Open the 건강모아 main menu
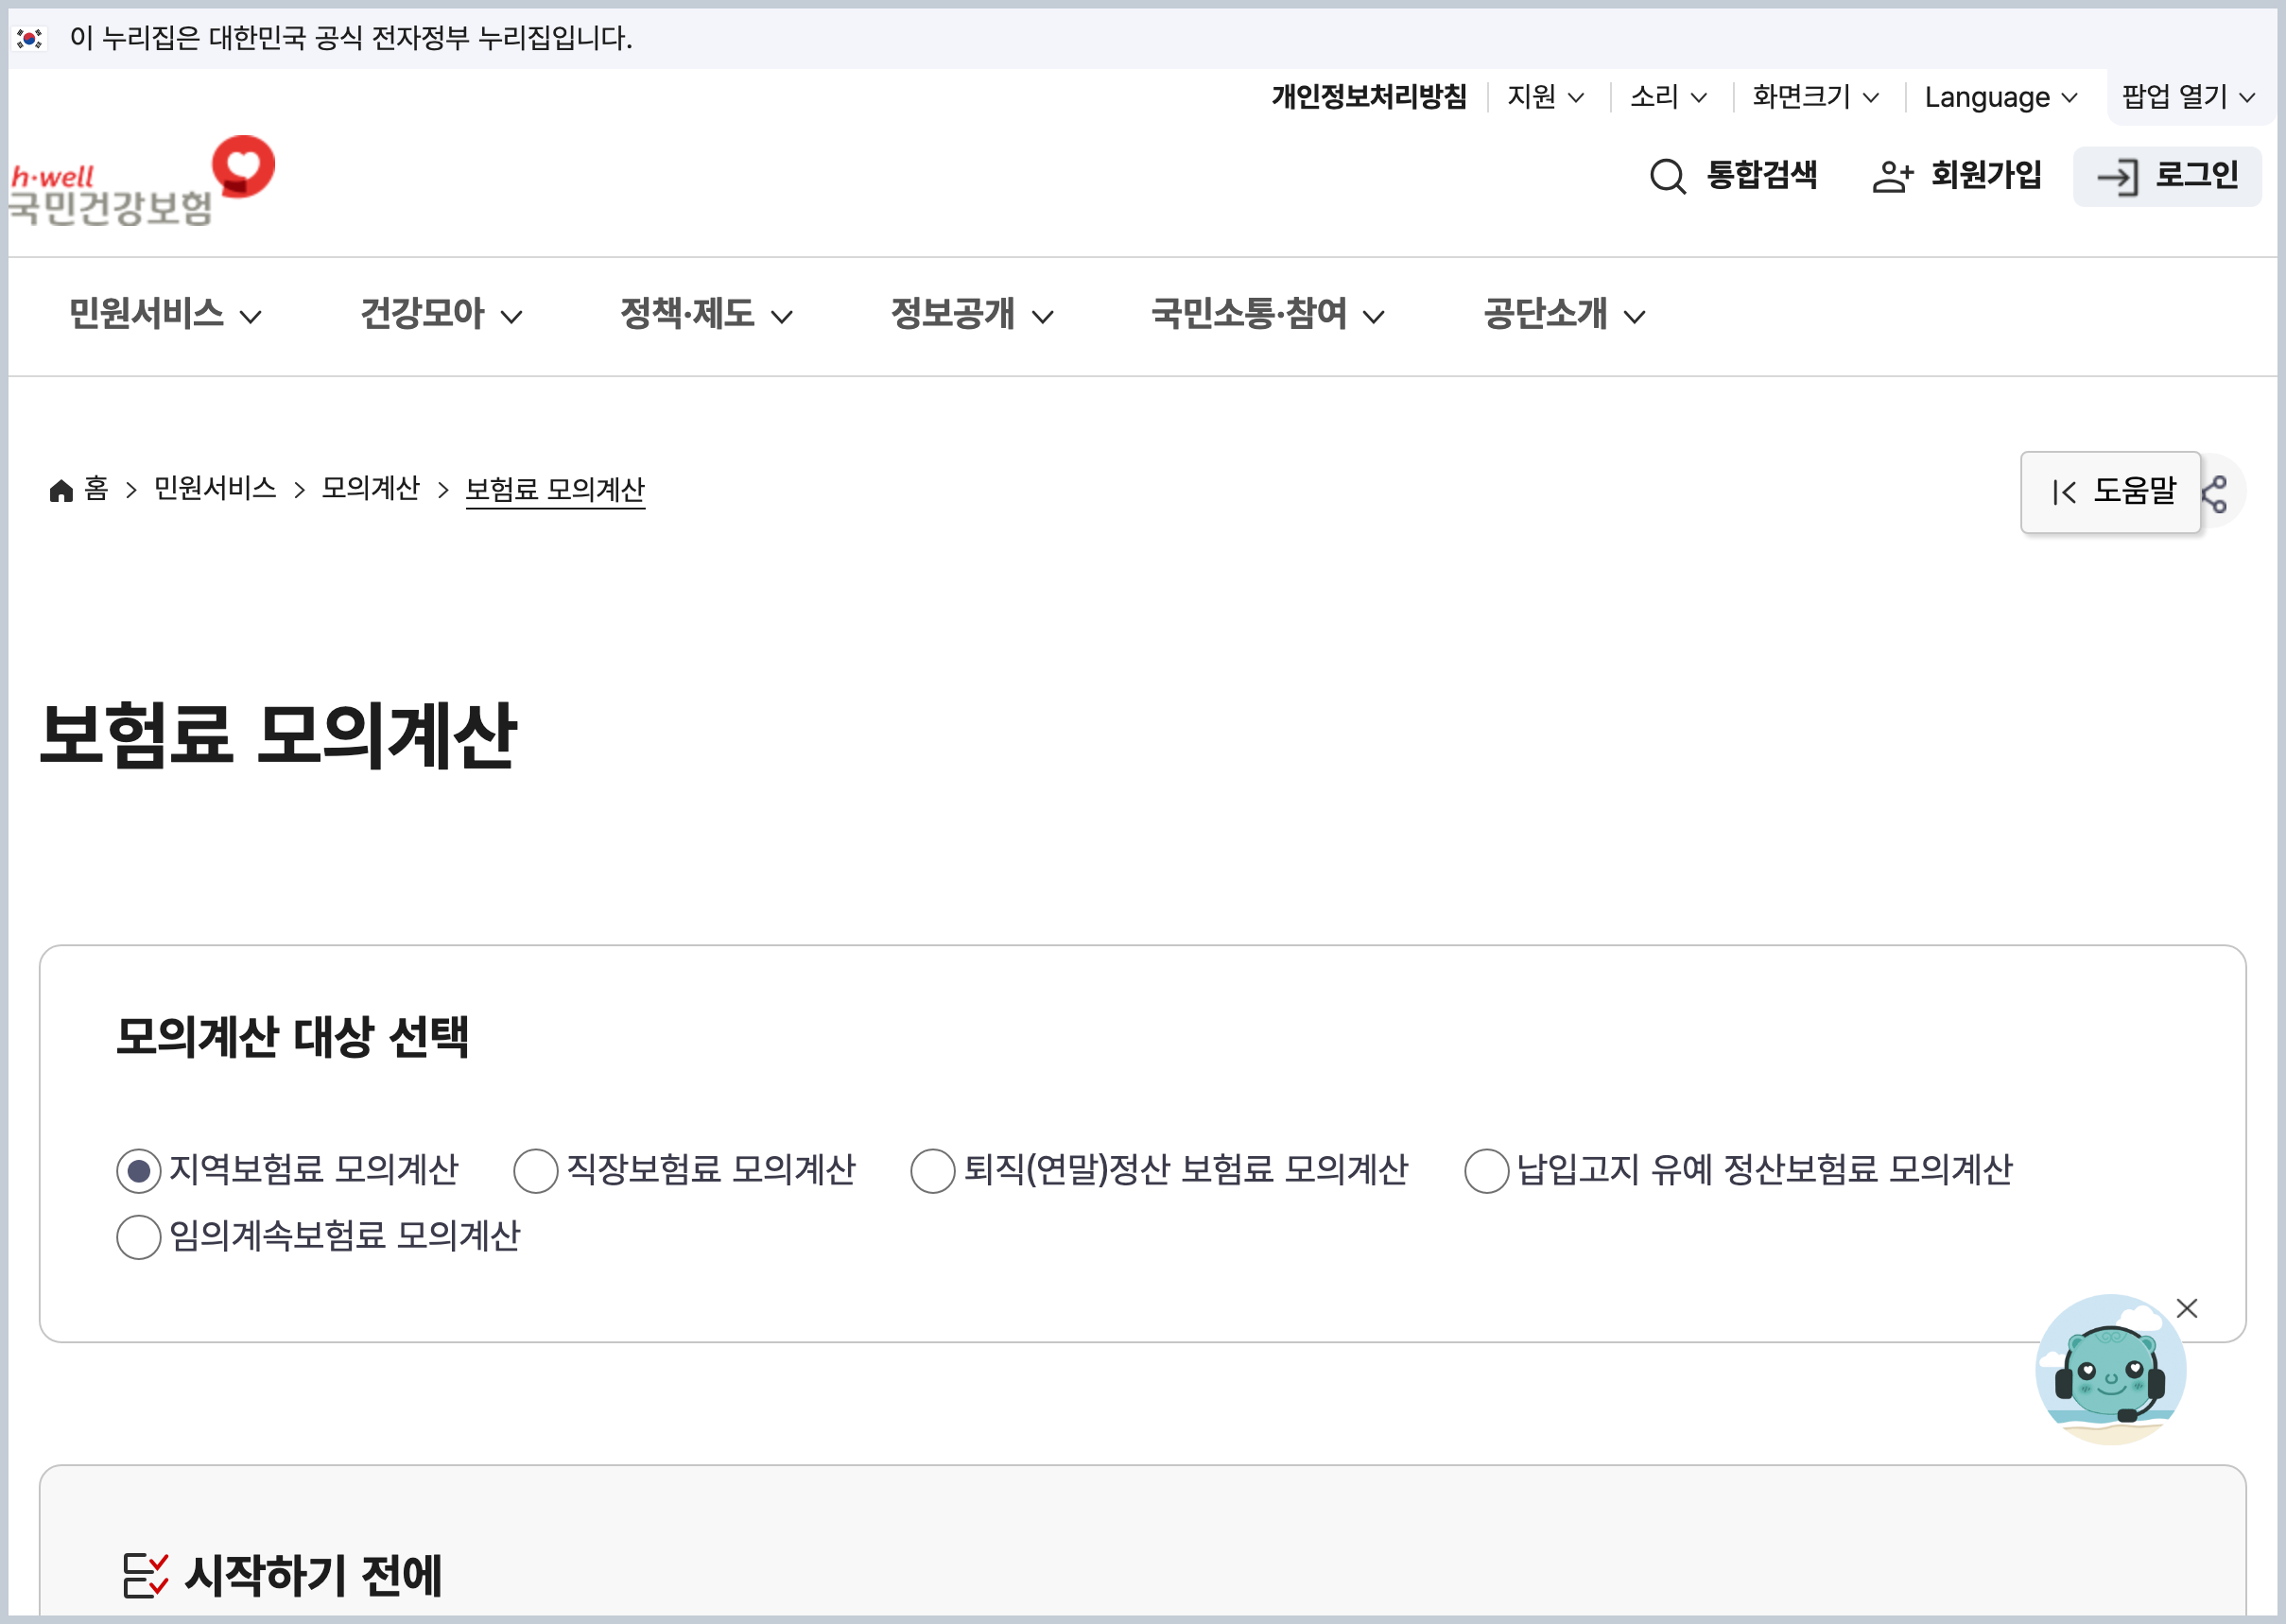The width and height of the screenshot is (2286, 1624). click(x=441, y=314)
